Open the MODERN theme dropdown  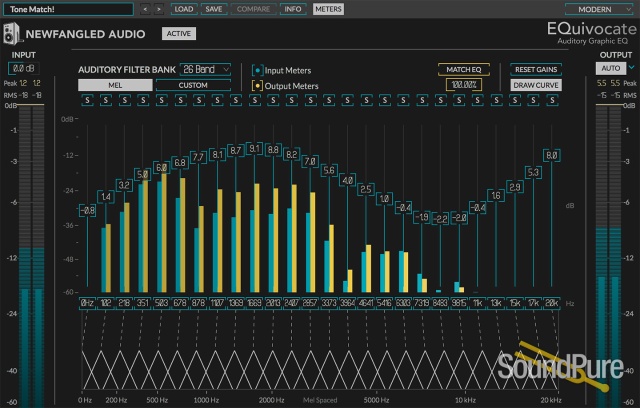click(x=601, y=8)
